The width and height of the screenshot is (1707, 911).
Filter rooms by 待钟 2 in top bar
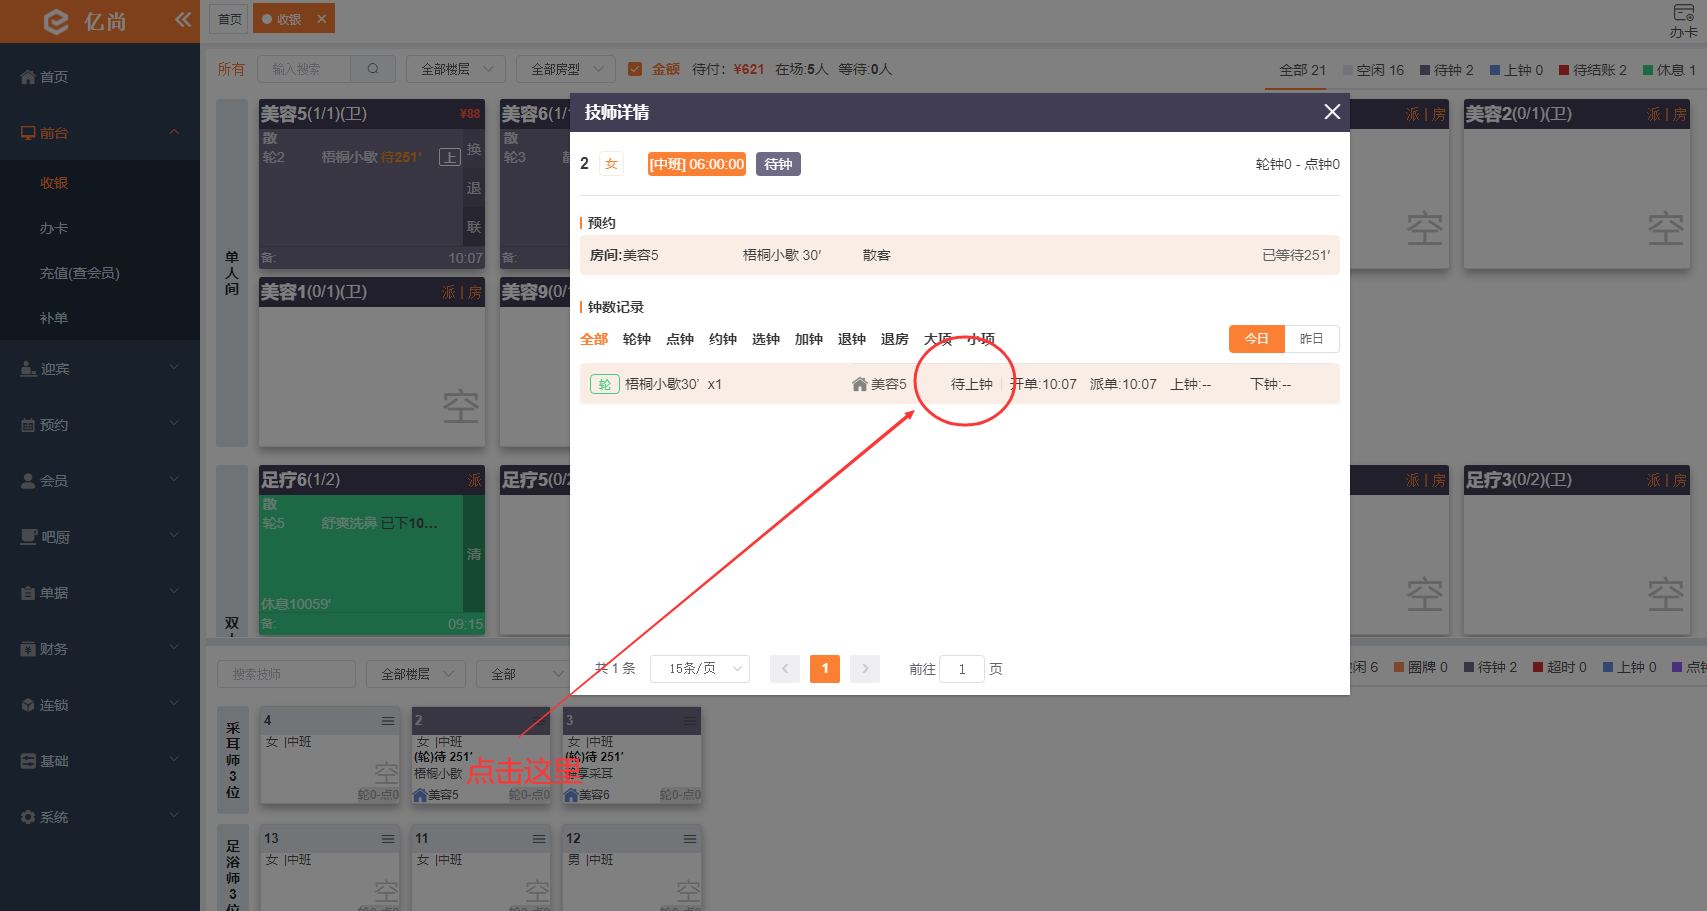(1446, 70)
